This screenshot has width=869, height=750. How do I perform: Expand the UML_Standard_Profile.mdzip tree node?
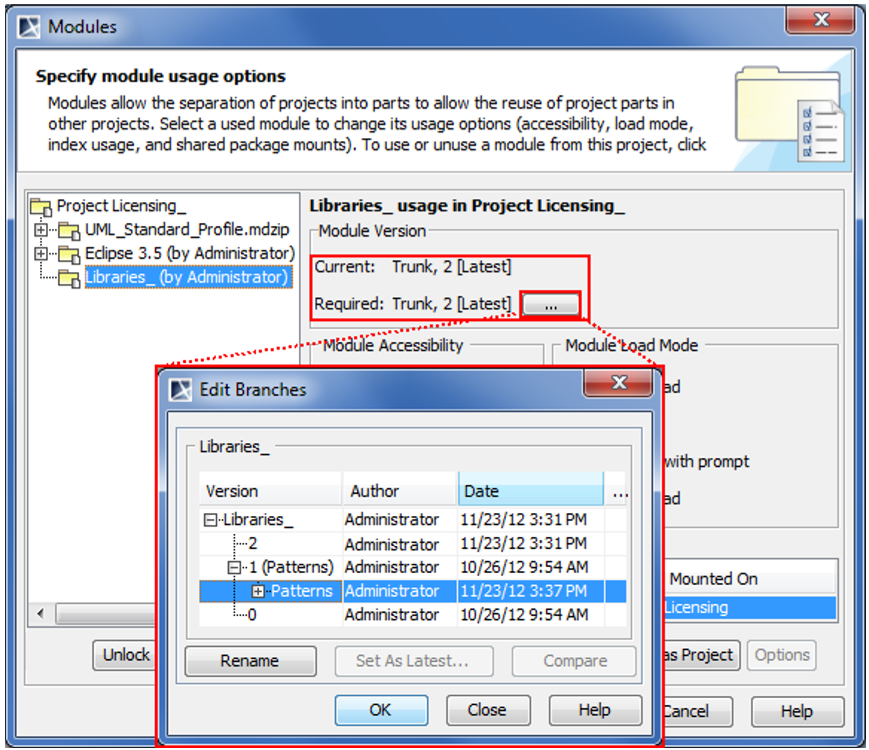(40, 229)
